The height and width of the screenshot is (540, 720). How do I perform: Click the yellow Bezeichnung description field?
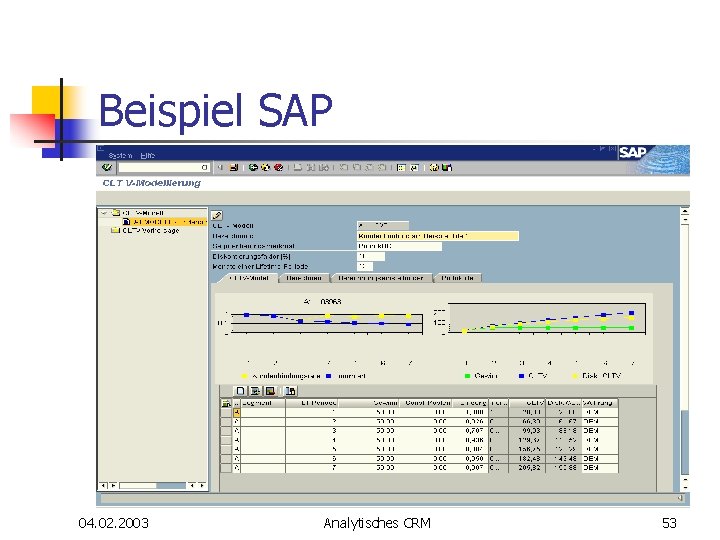pos(438,236)
